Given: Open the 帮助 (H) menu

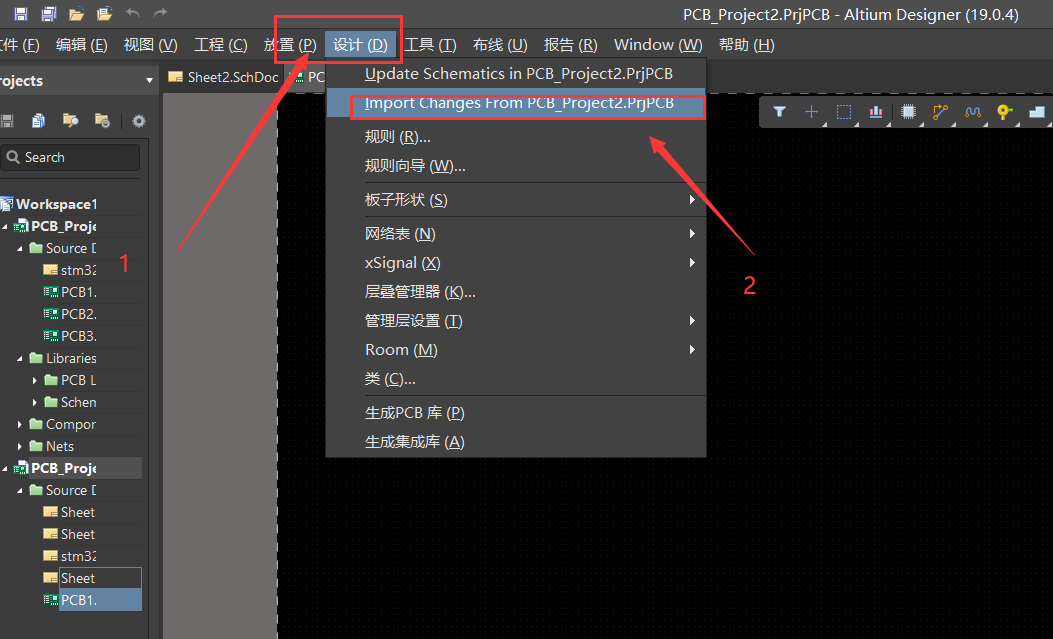Looking at the screenshot, I should click(746, 45).
